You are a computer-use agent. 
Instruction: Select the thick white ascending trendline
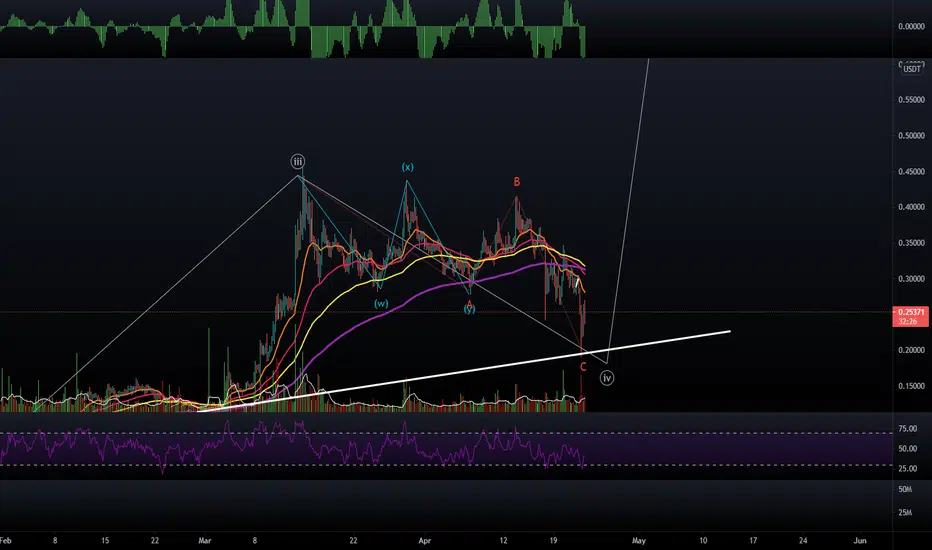(464, 372)
